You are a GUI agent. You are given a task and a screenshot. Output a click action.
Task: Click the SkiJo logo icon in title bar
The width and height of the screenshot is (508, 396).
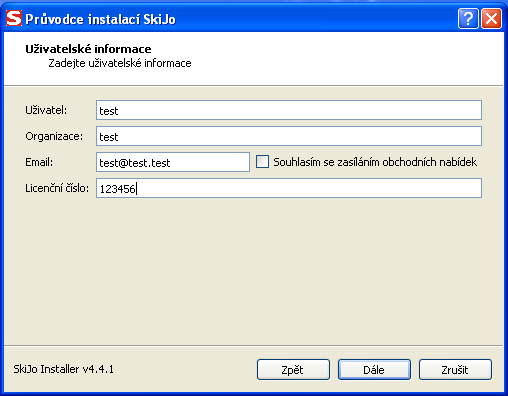pos(14,18)
